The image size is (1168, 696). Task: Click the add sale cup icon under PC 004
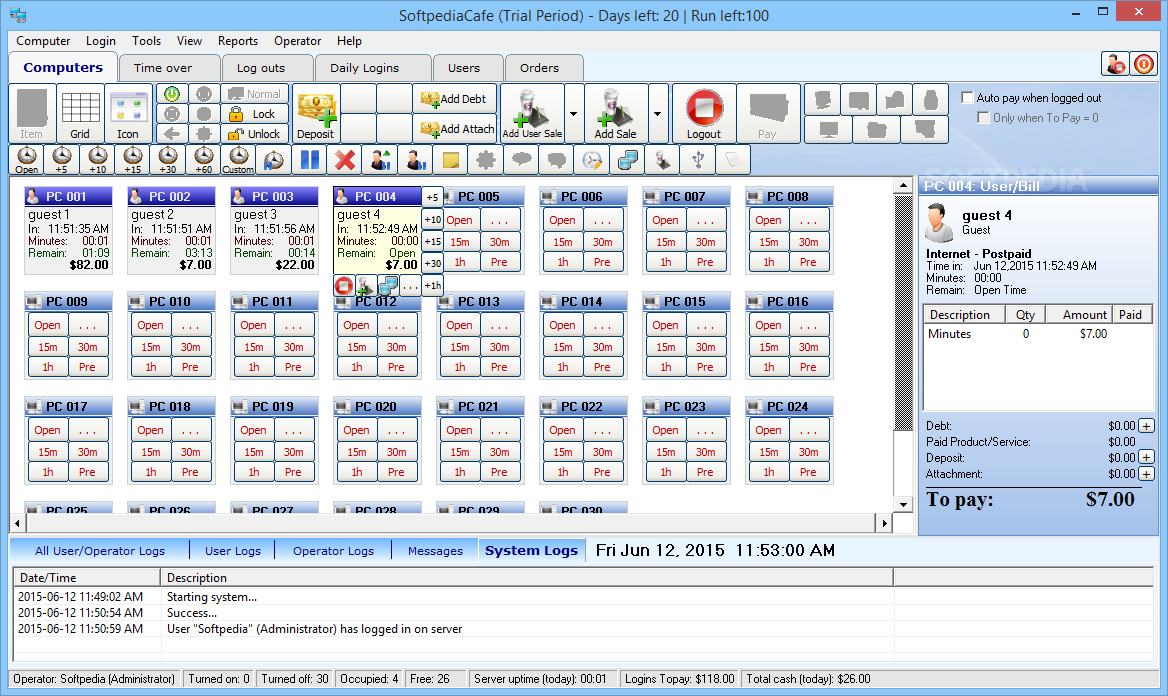click(x=365, y=285)
